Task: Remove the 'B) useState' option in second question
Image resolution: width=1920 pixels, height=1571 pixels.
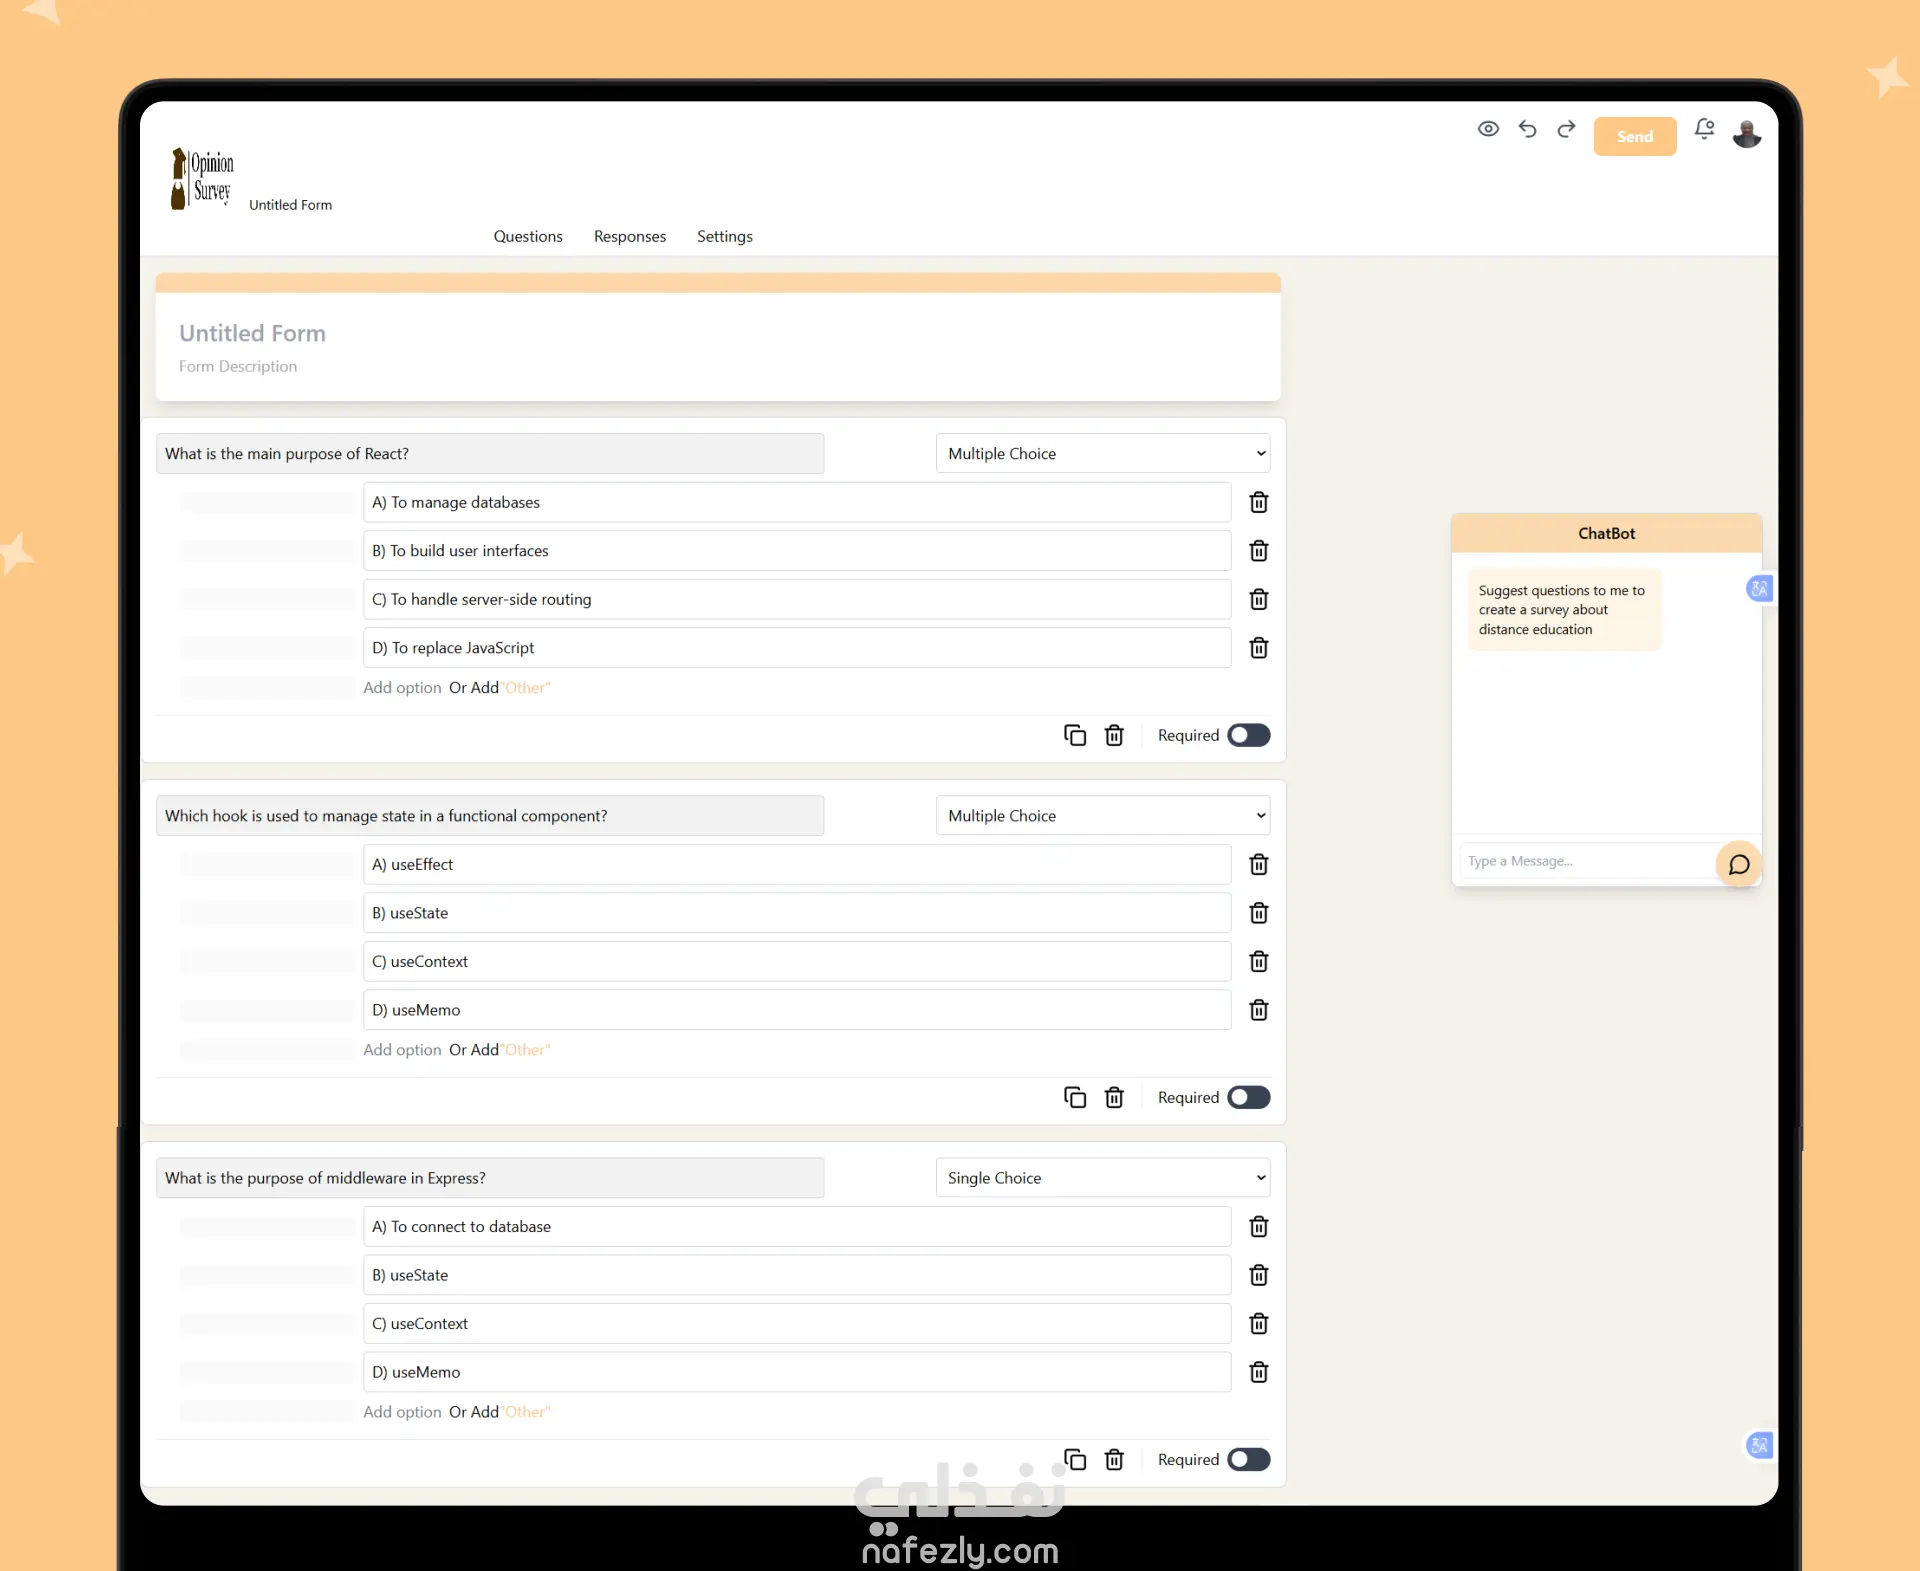Action: point(1259,914)
